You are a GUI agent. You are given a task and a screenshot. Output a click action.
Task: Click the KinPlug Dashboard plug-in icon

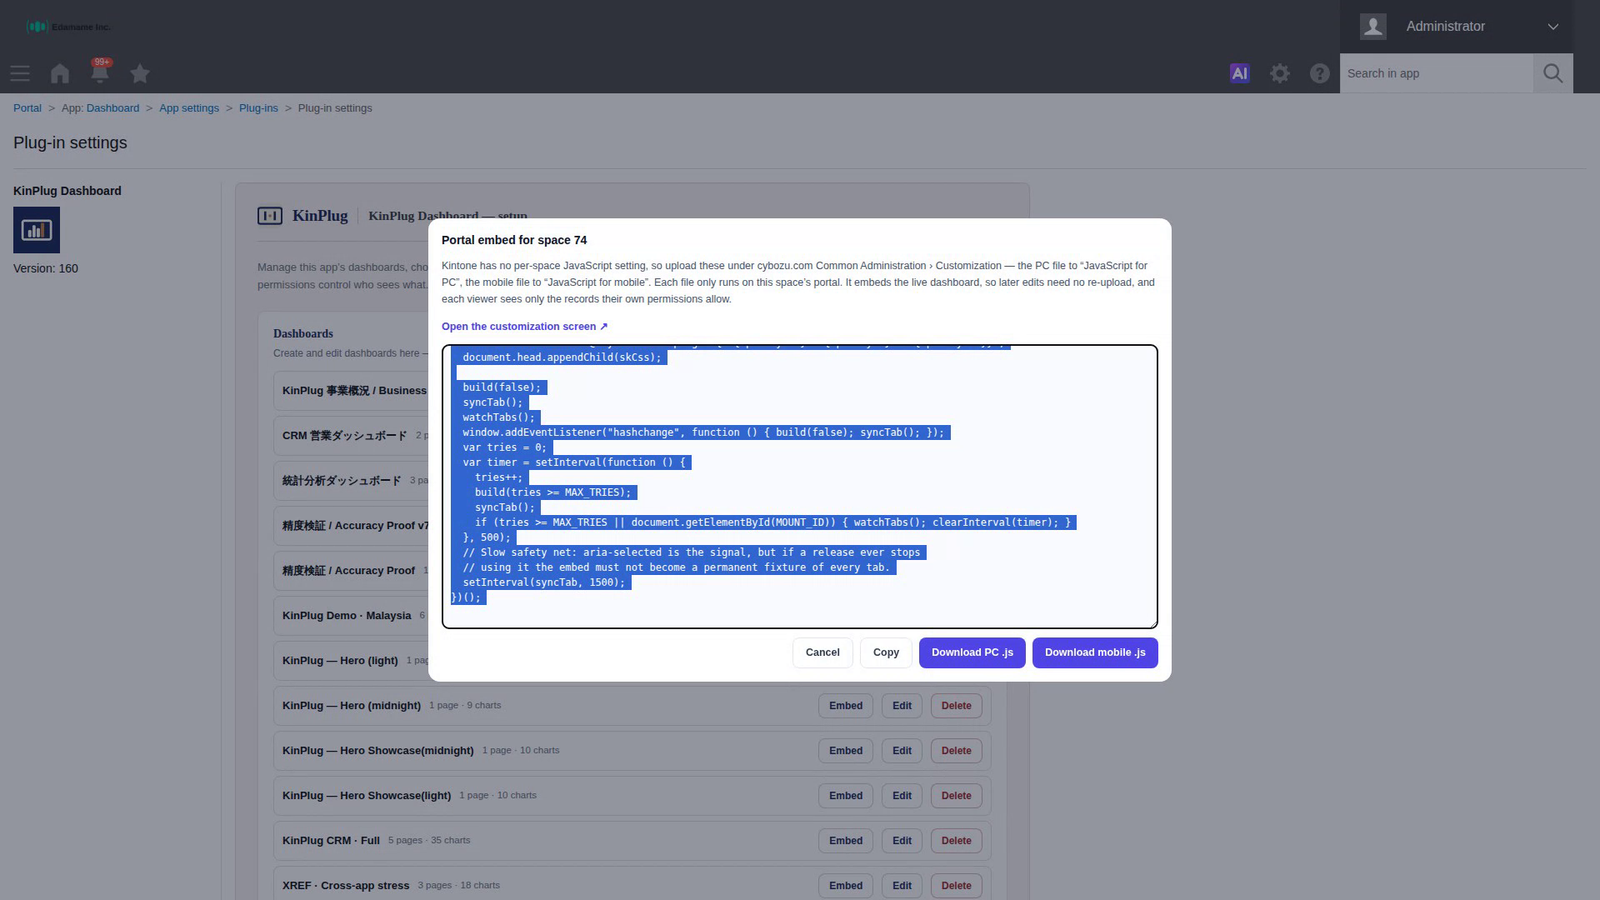click(36, 230)
